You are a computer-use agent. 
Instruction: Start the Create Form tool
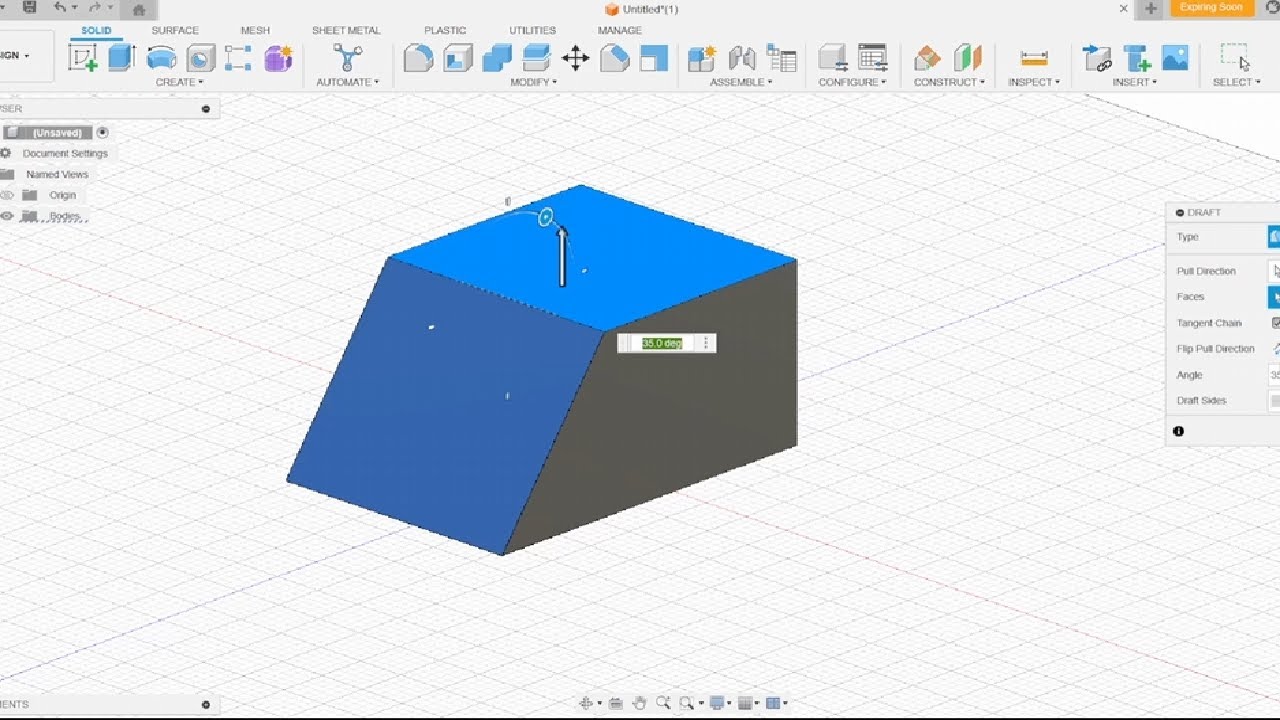pyautogui.click(x=278, y=58)
